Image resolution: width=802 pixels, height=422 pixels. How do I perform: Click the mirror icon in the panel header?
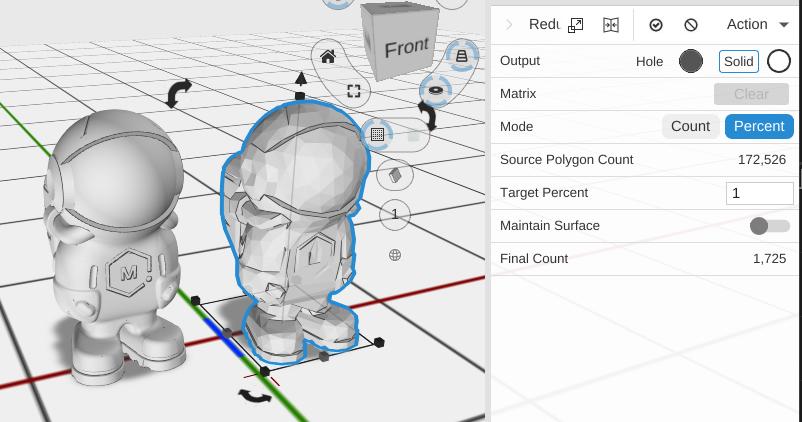(610, 25)
